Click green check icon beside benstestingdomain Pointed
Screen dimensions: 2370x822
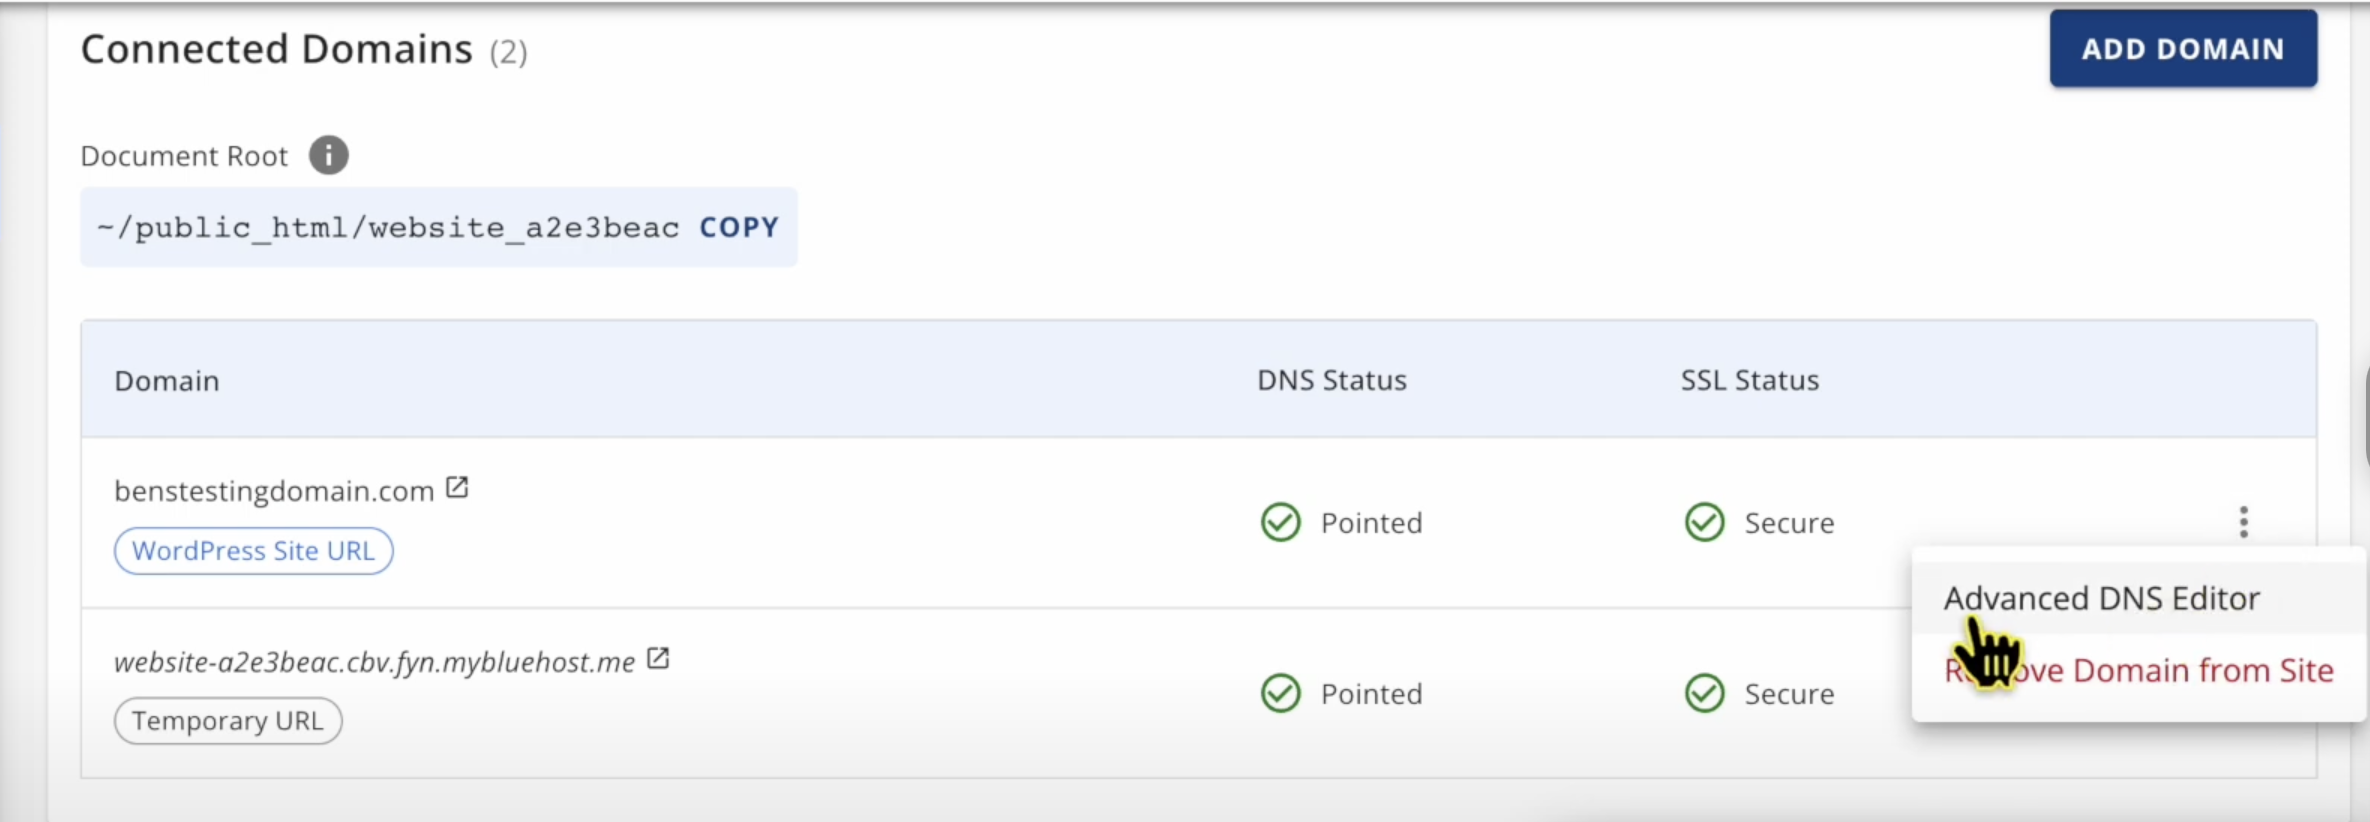tap(1280, 522)
